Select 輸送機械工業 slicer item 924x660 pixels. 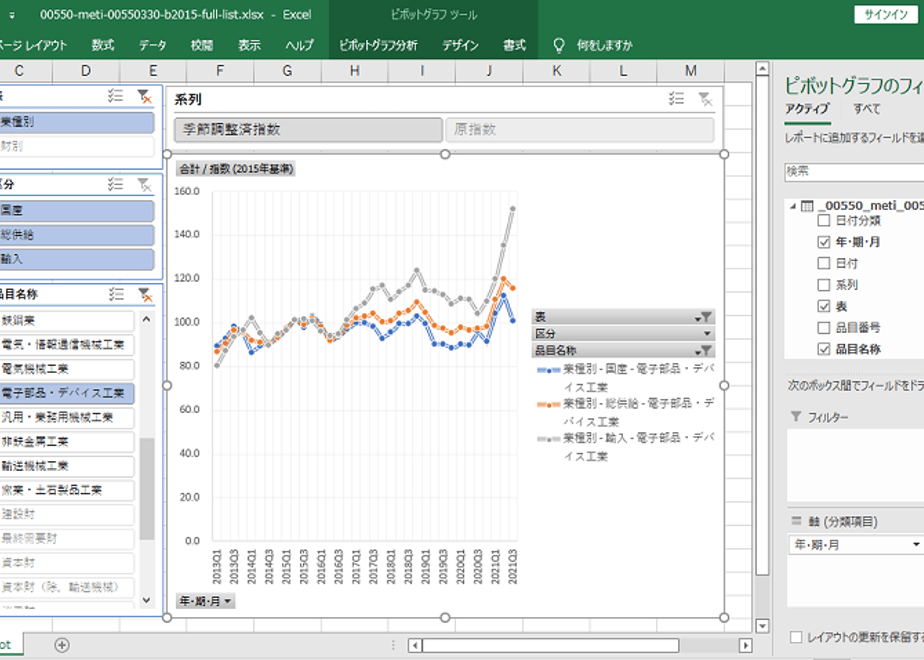point(67,466)
